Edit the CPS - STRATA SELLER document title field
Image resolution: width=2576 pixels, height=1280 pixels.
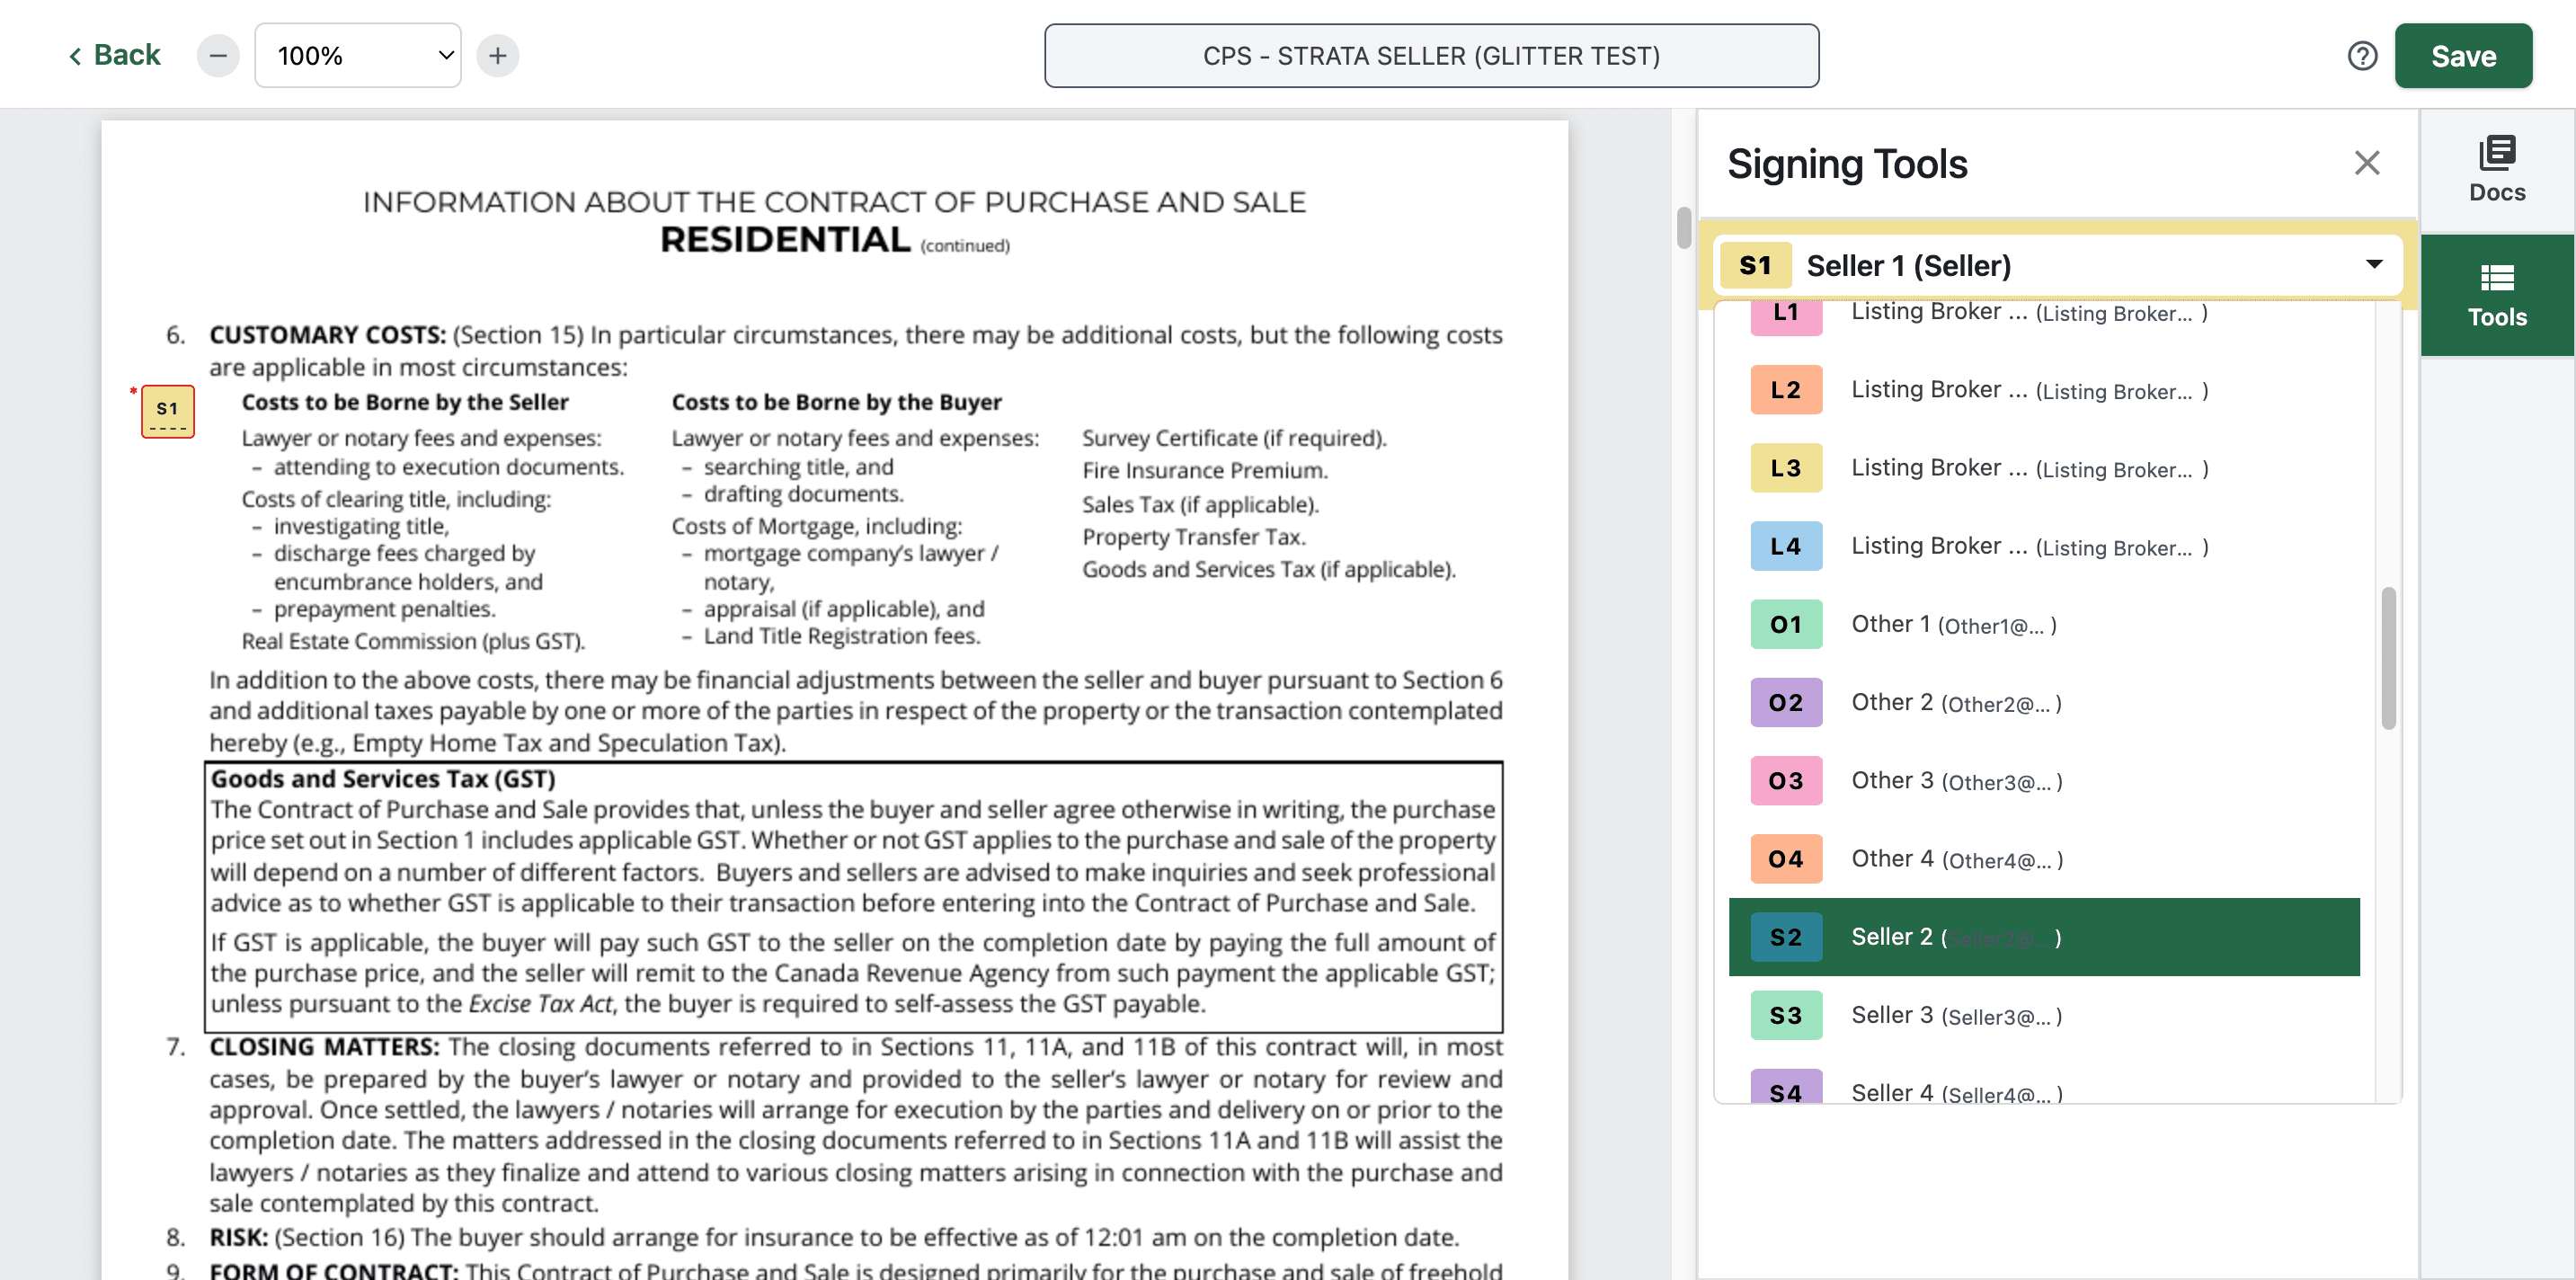pos(1431,56)
